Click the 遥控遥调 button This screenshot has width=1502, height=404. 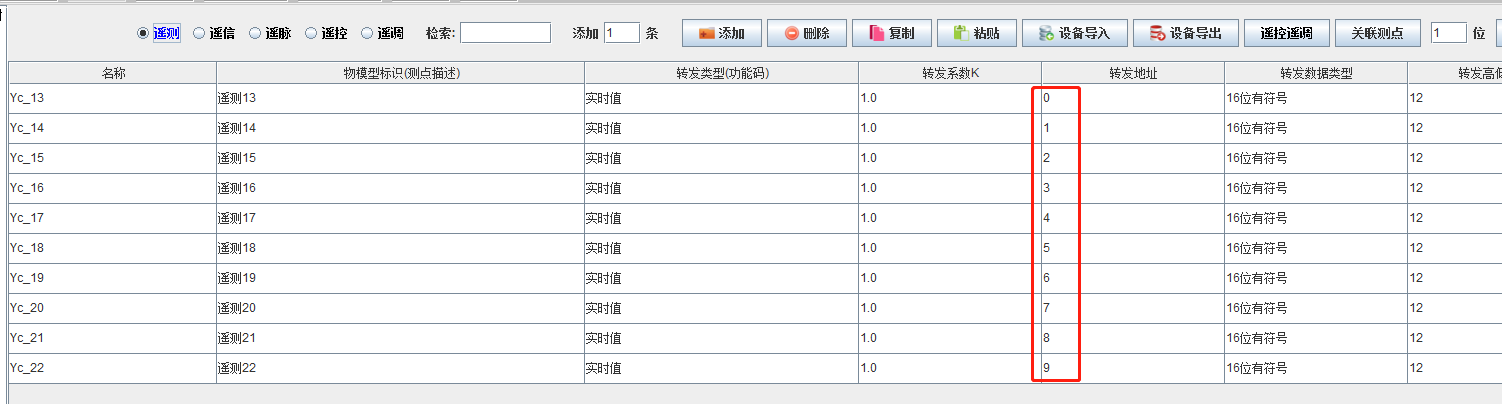tap(1287, 33)
